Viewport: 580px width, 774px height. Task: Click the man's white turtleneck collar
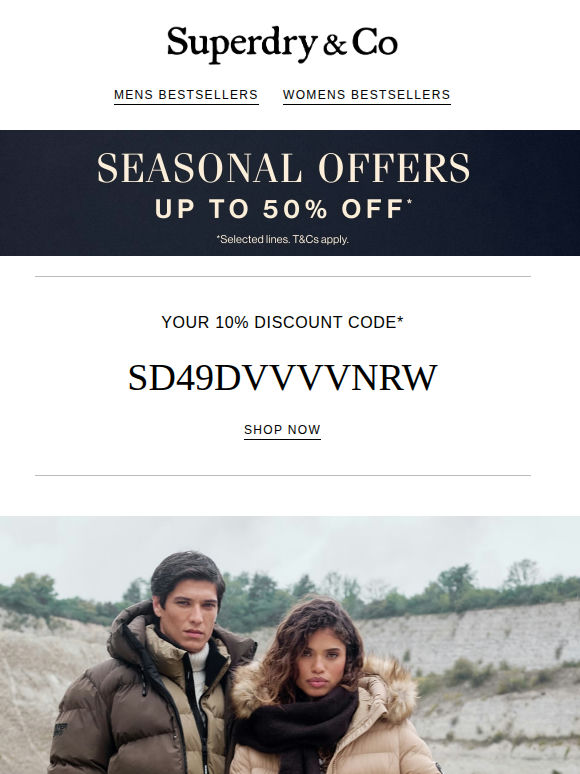point(198,661)
